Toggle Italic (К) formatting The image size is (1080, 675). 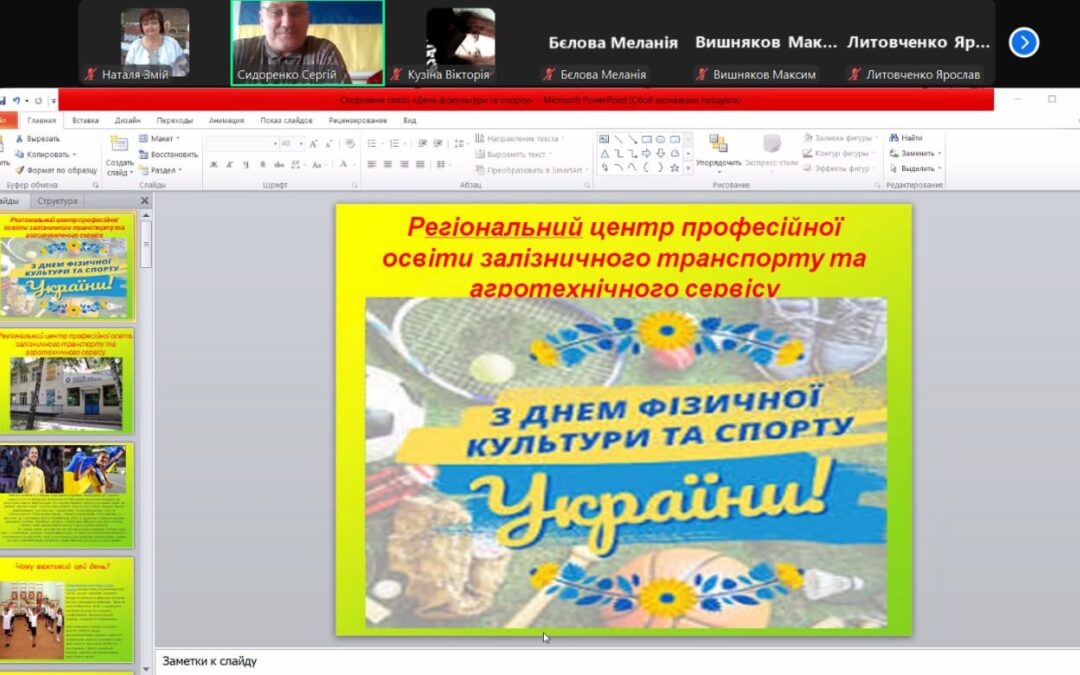229,165
